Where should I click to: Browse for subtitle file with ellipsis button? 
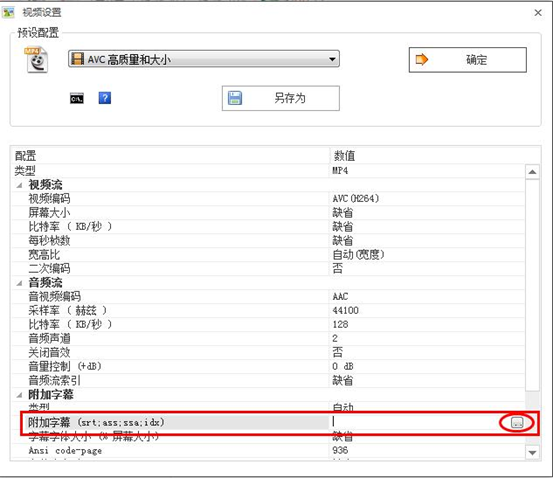click(517, 422)
